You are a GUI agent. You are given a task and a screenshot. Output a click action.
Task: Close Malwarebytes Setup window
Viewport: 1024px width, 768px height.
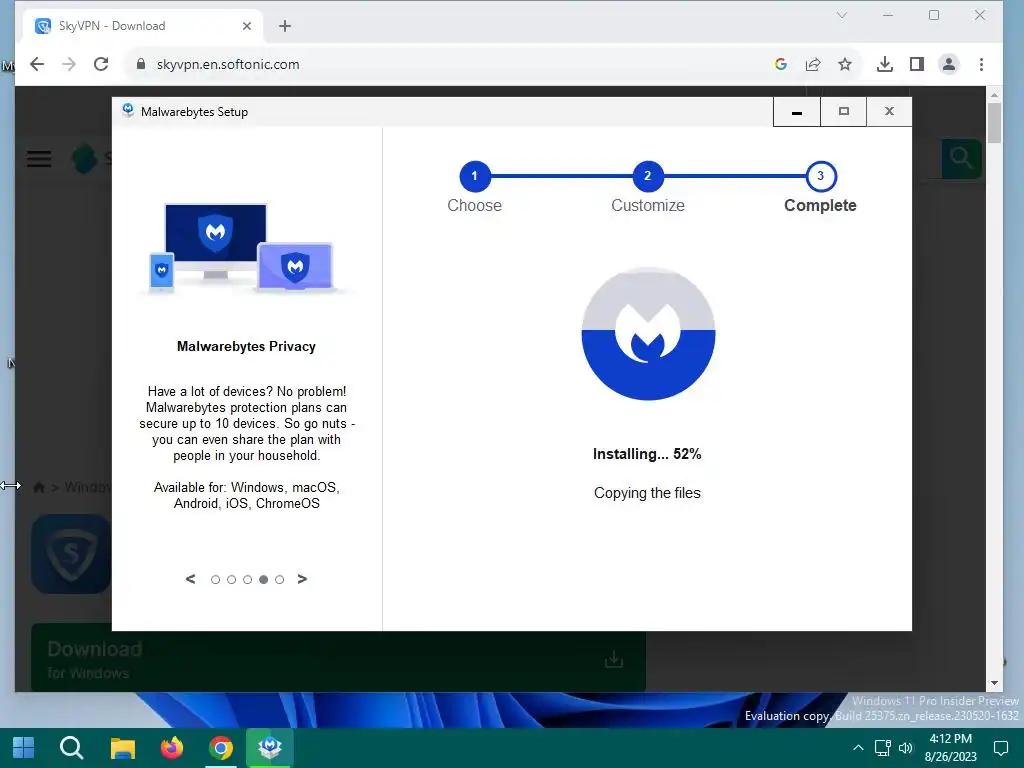(889, 112)
